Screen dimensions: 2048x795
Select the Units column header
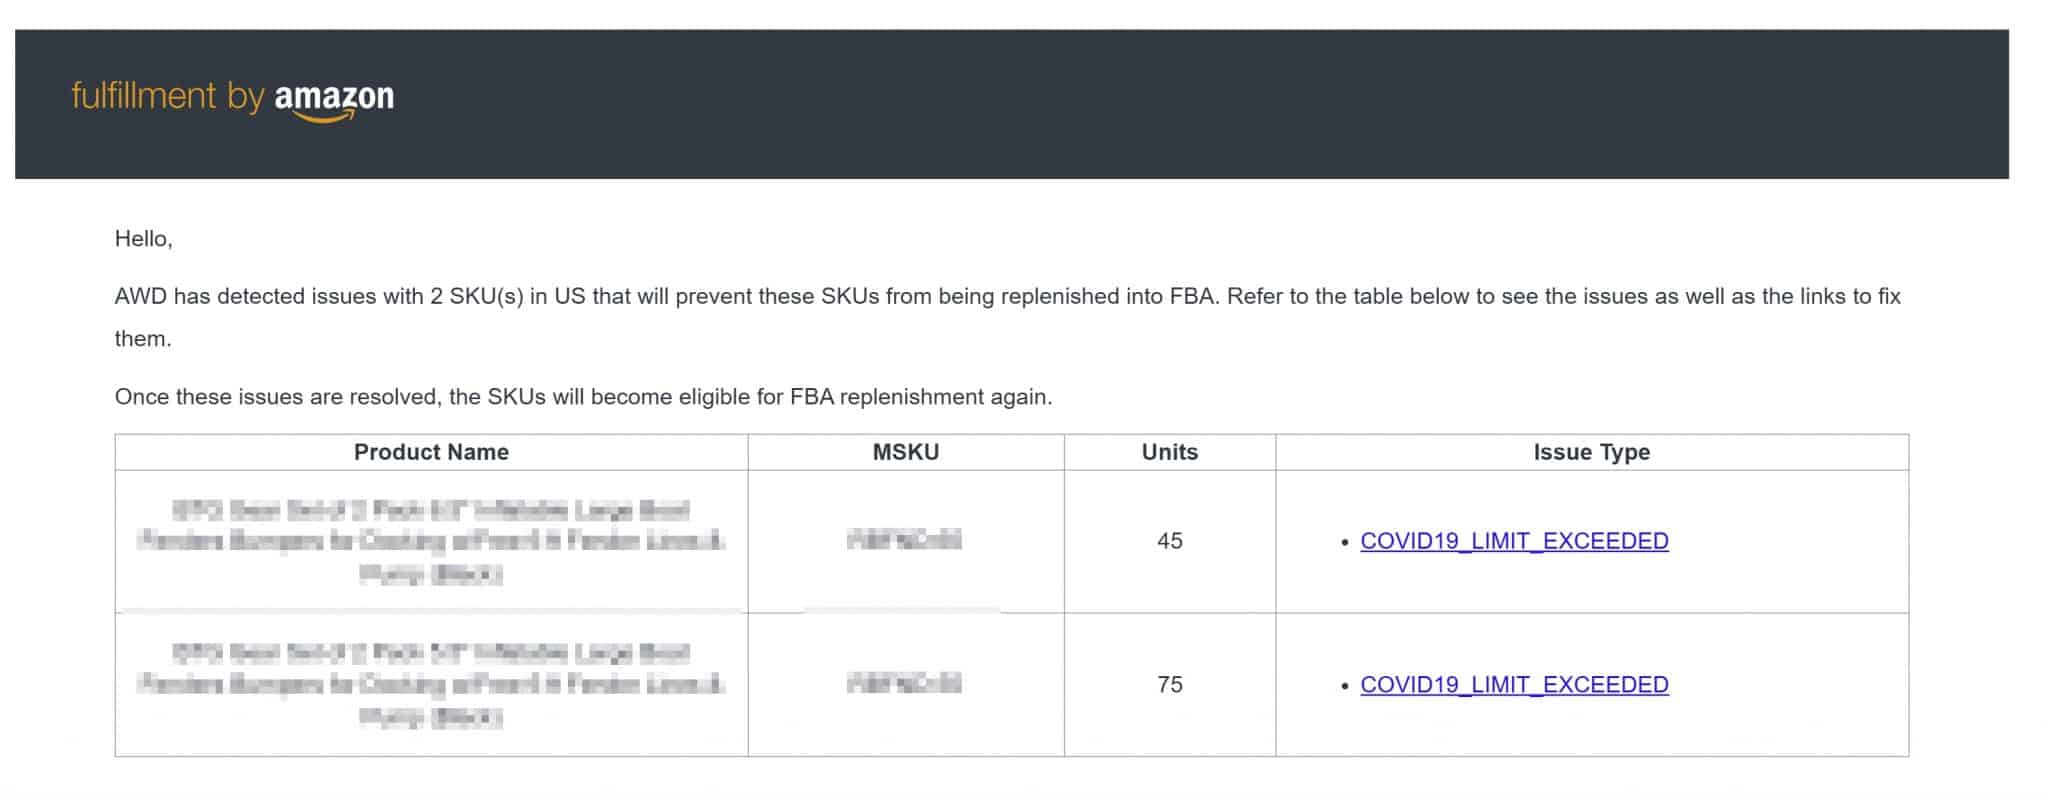click(1169, 452)
